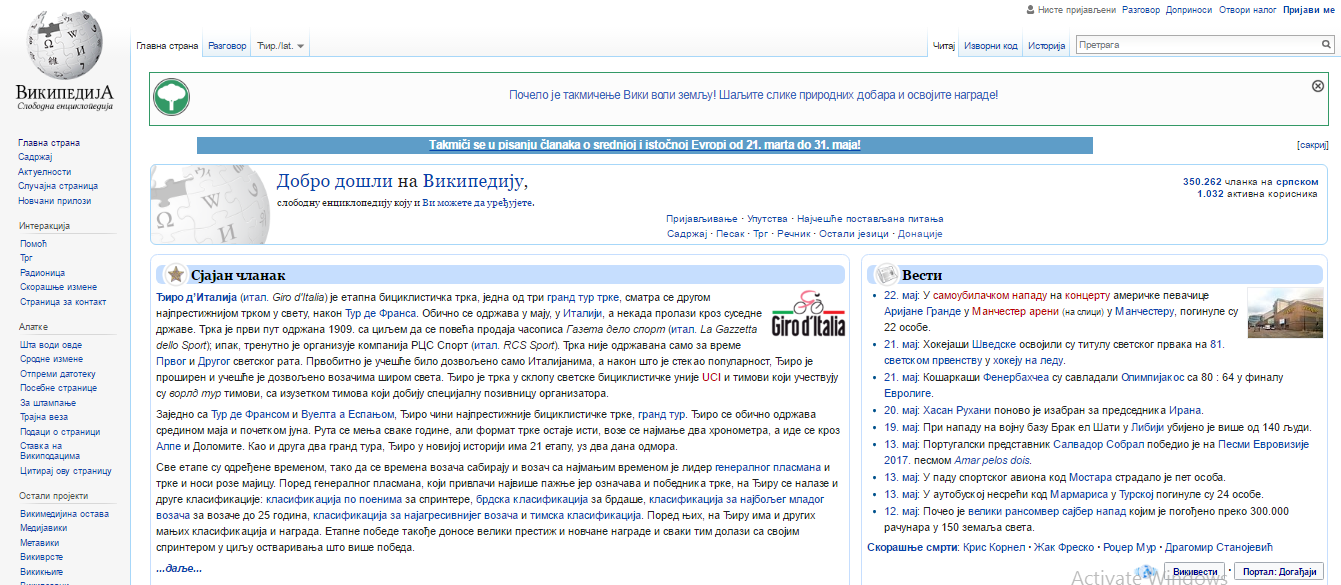Open the Метавики link
This screenshot has height=585, width=1341.
coord(40,543)
